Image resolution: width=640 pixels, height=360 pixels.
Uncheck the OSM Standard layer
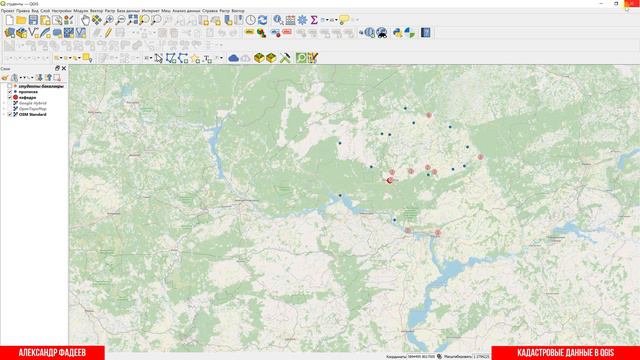tap(10, 115)
